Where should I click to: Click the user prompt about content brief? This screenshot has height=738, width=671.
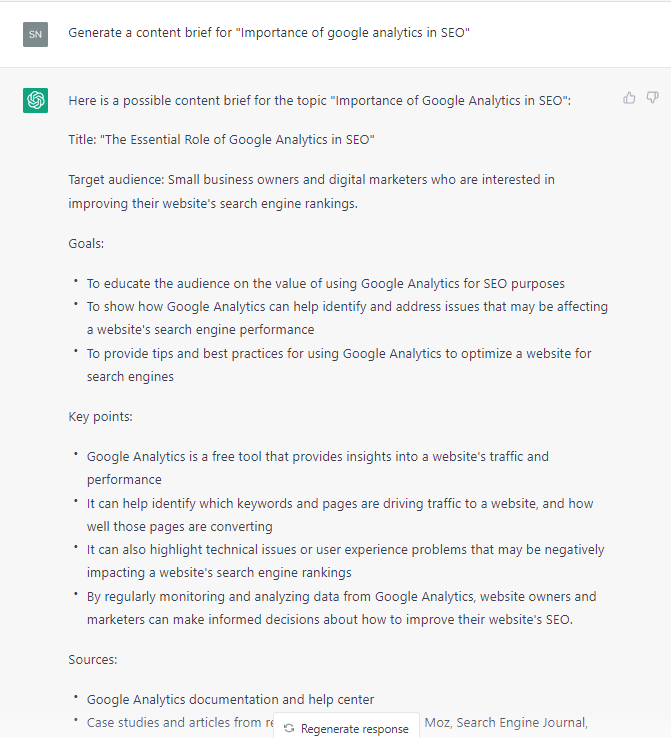point(269,33)
